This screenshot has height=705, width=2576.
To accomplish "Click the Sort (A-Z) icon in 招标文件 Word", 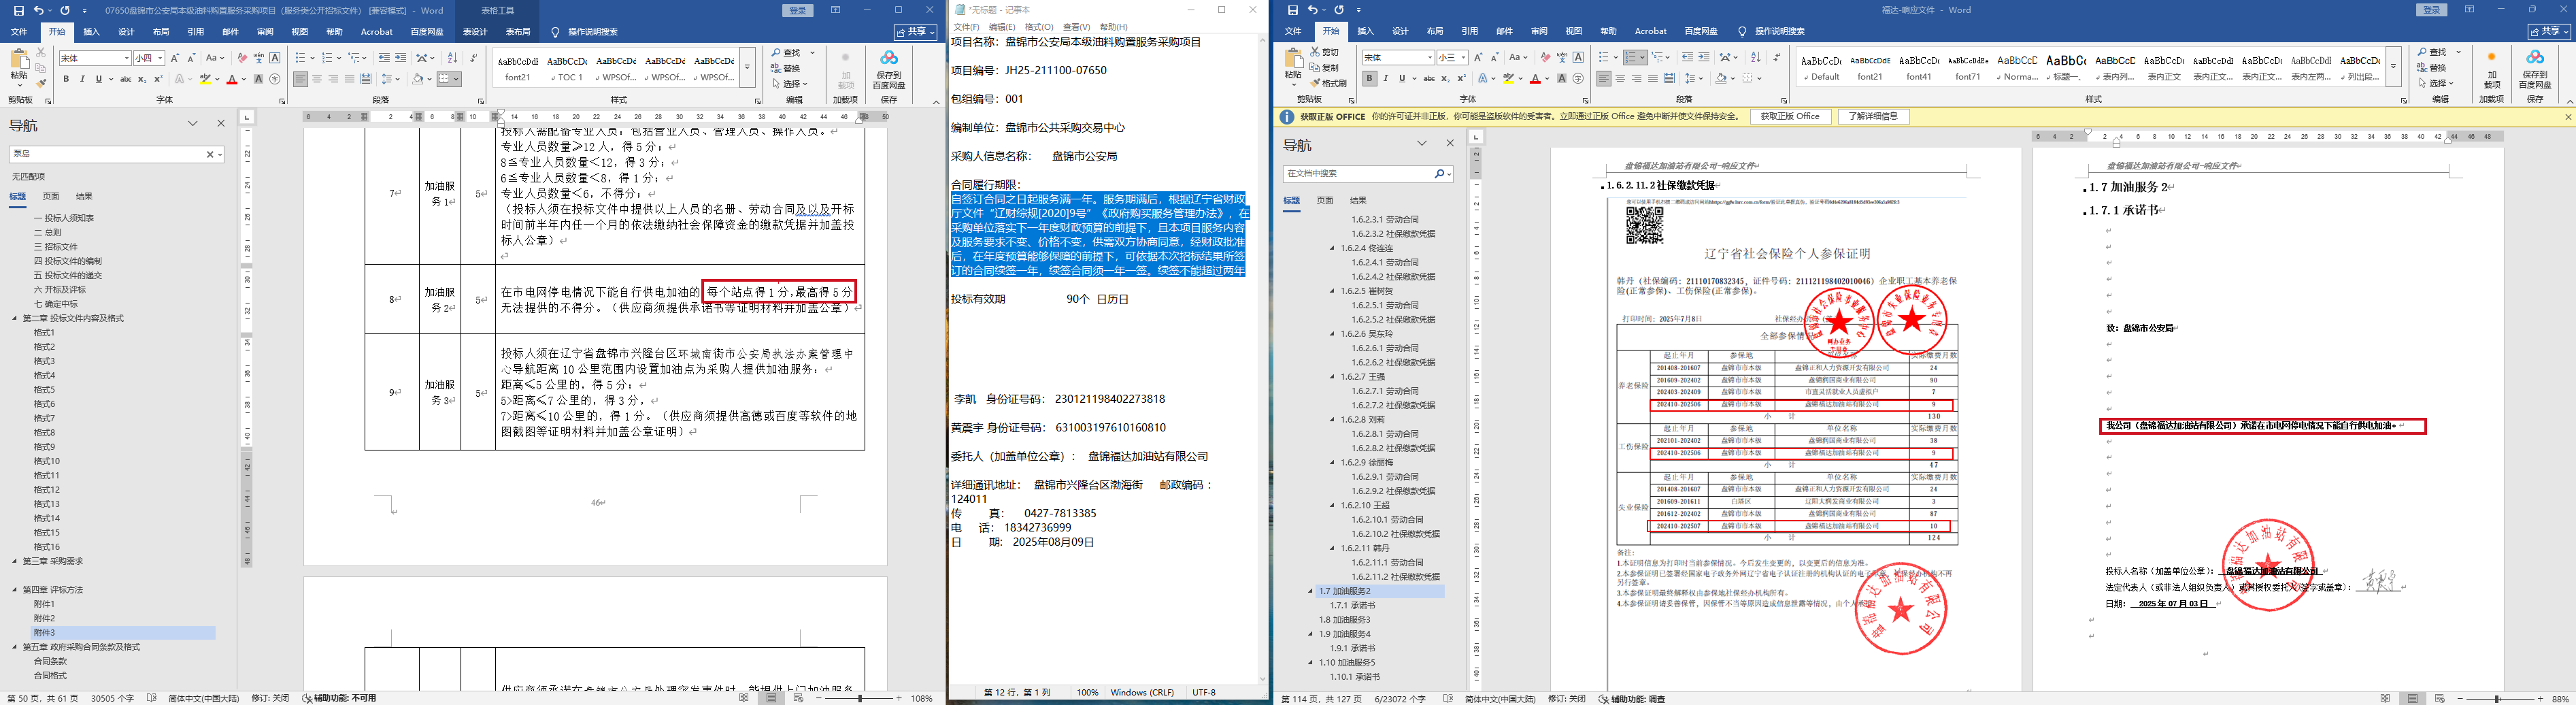I will click(452, 58).
